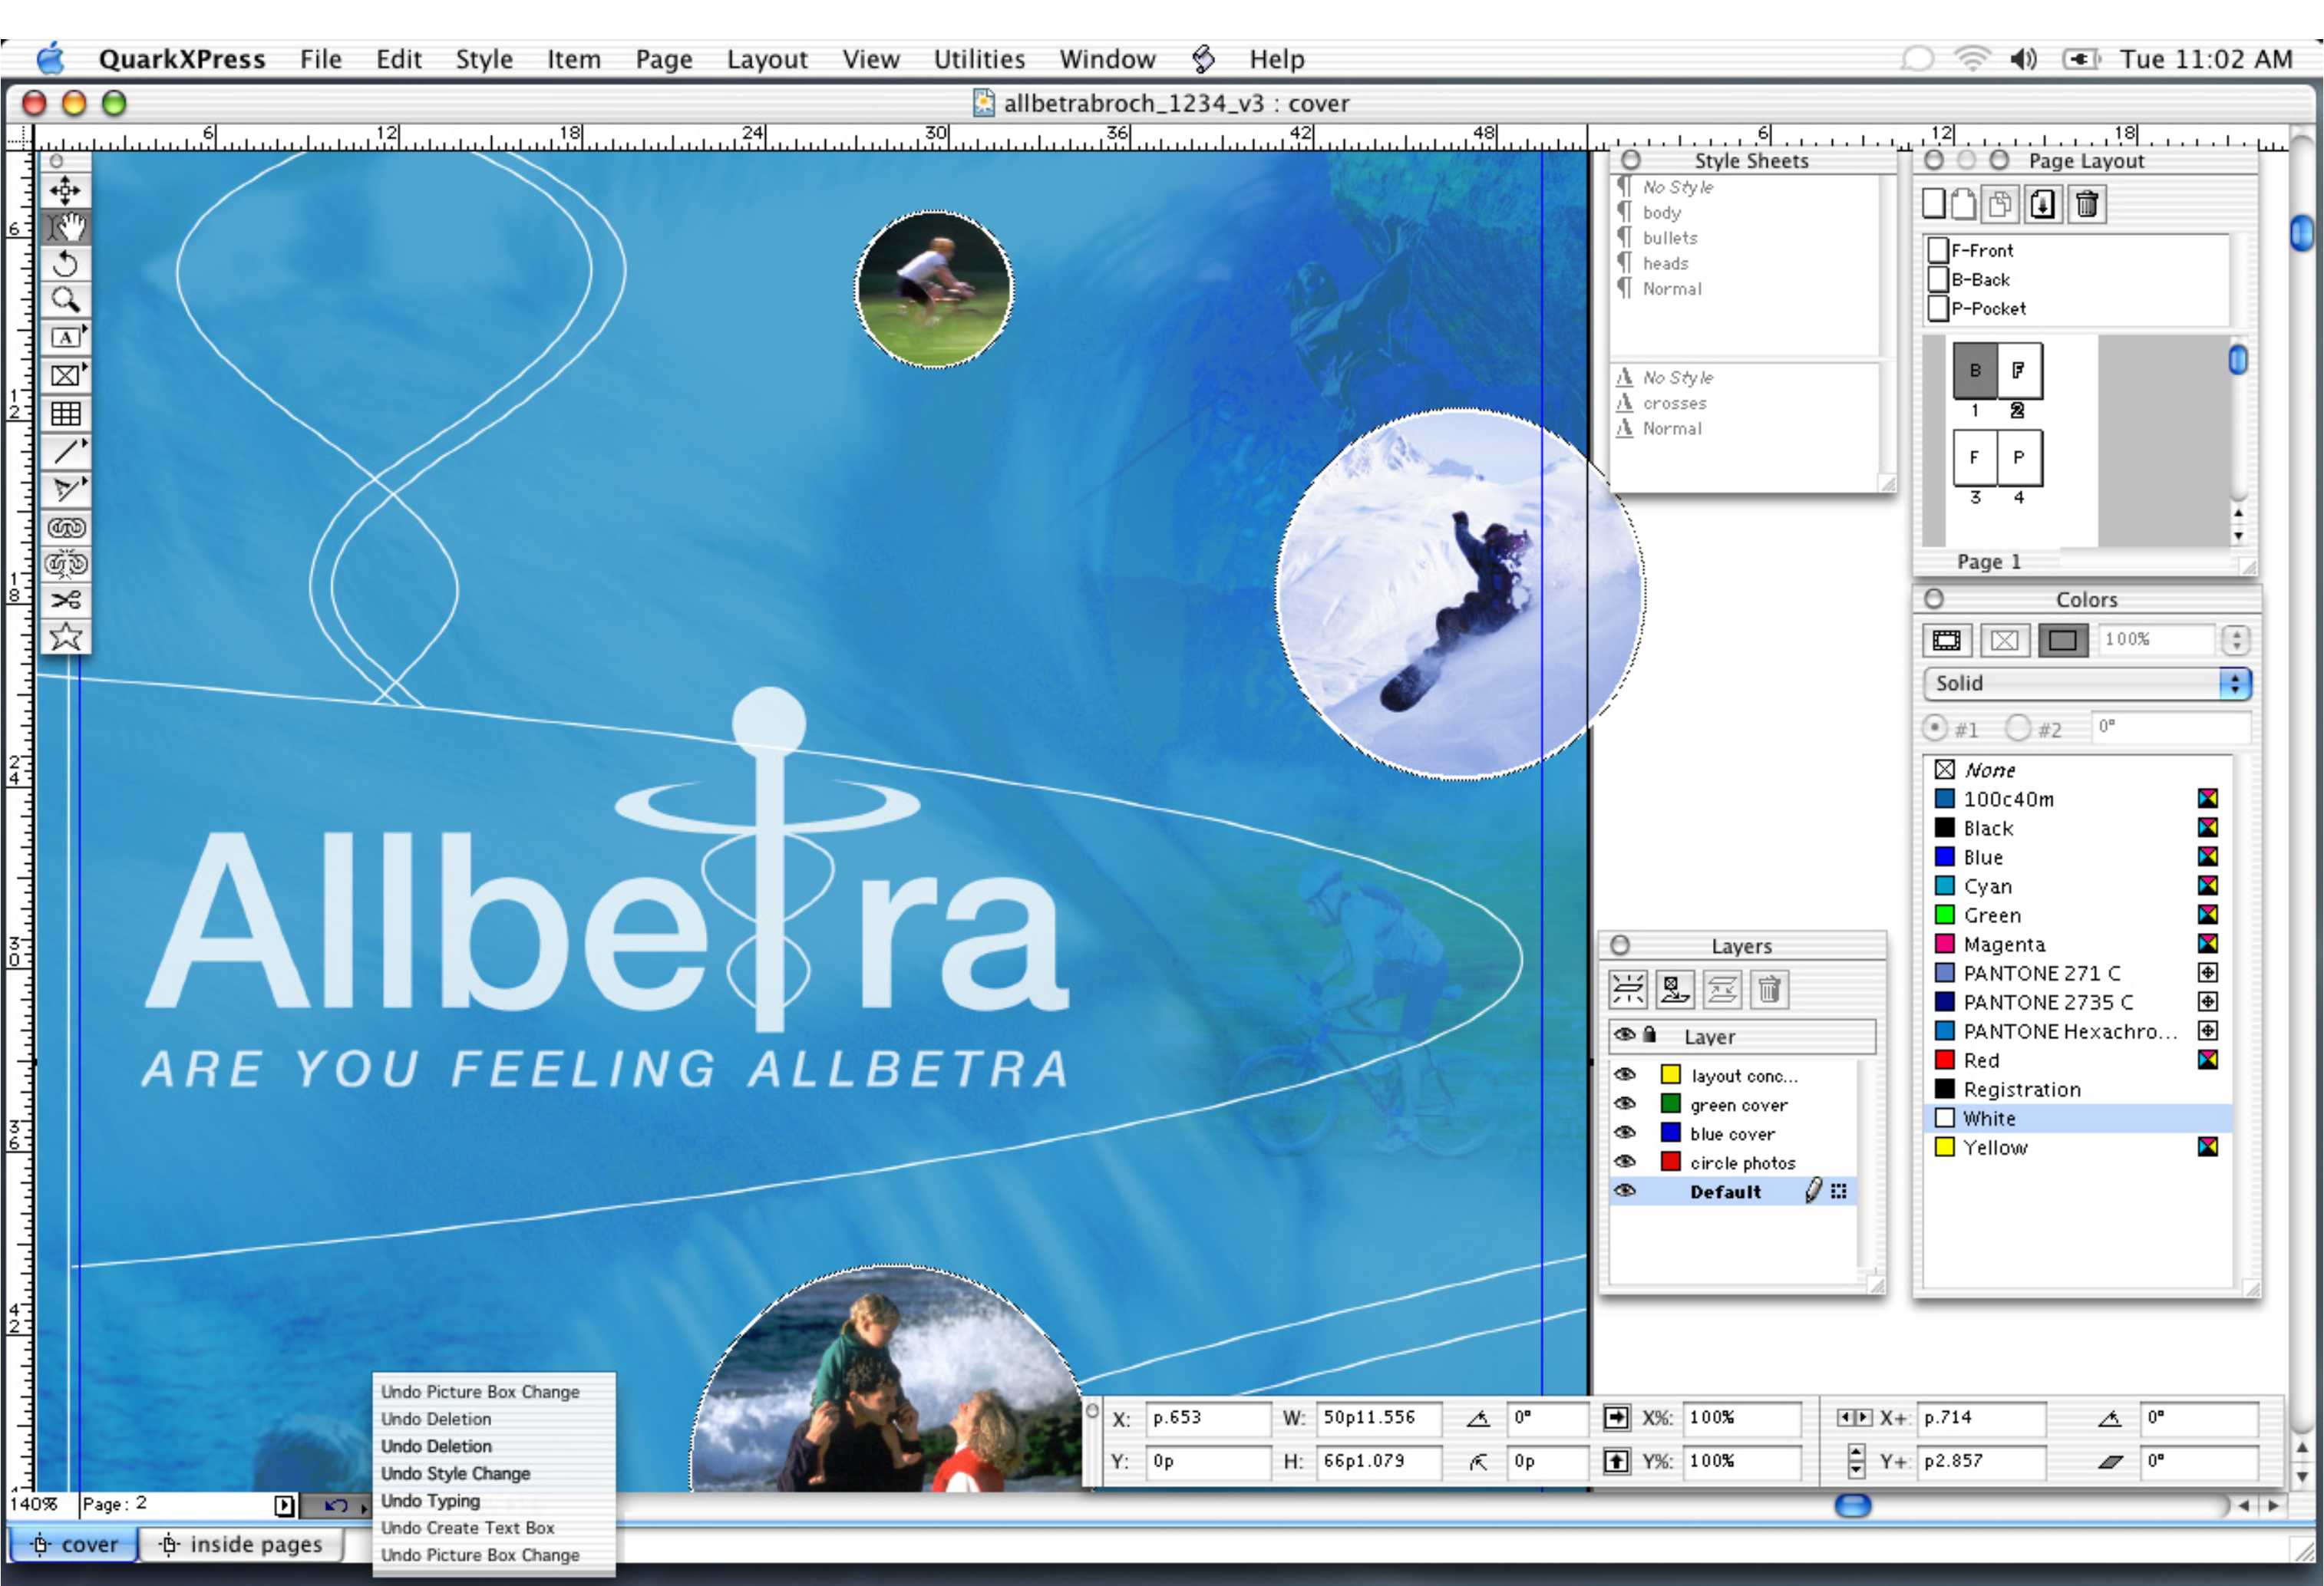The height and width of the screenshot is (1586, 2324).
Task: Select the Line tool
Action: (66, 451)
